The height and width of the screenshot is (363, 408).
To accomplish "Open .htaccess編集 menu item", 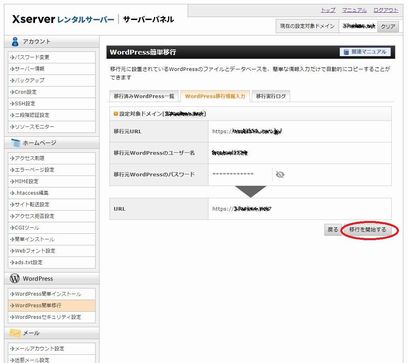I will click(x=52, y=193).
